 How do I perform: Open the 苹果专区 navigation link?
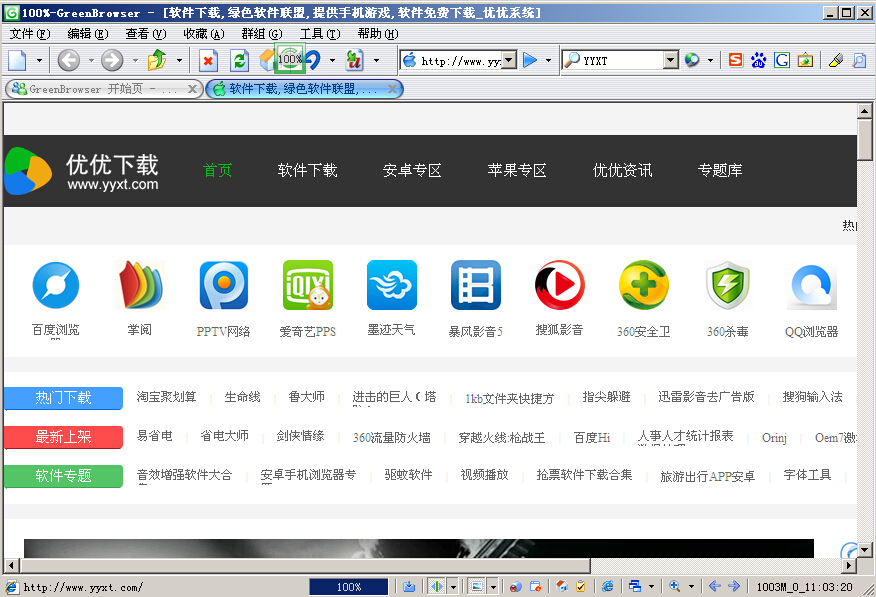pos(517,170)
